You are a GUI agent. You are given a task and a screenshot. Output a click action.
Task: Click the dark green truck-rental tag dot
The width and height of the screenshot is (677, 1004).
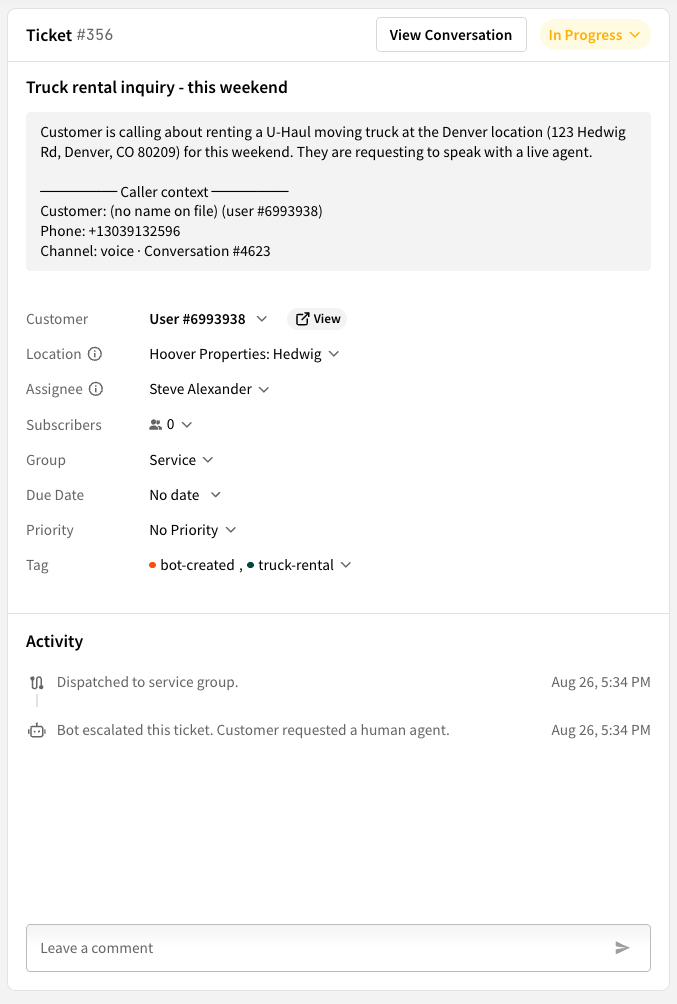250,565
